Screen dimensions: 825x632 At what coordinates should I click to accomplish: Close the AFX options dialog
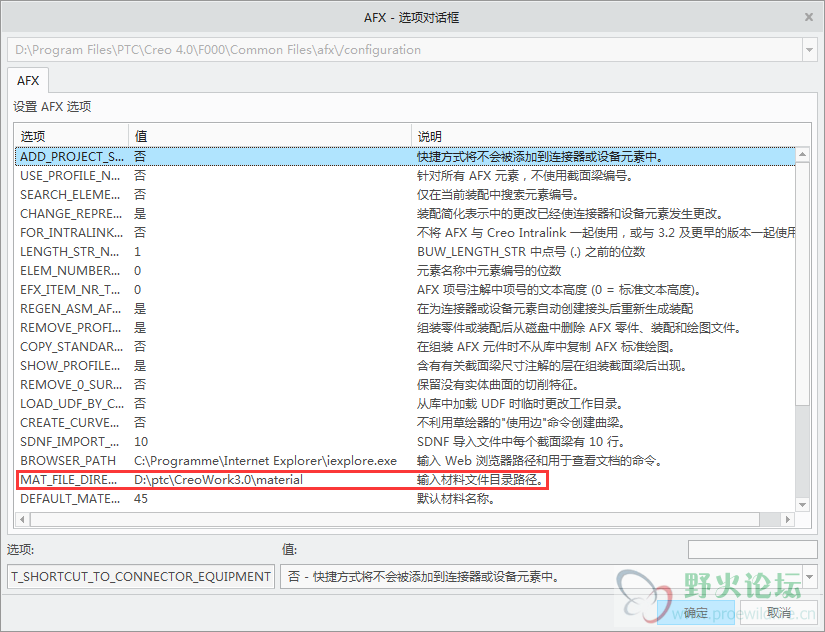[x=809, y=17]
